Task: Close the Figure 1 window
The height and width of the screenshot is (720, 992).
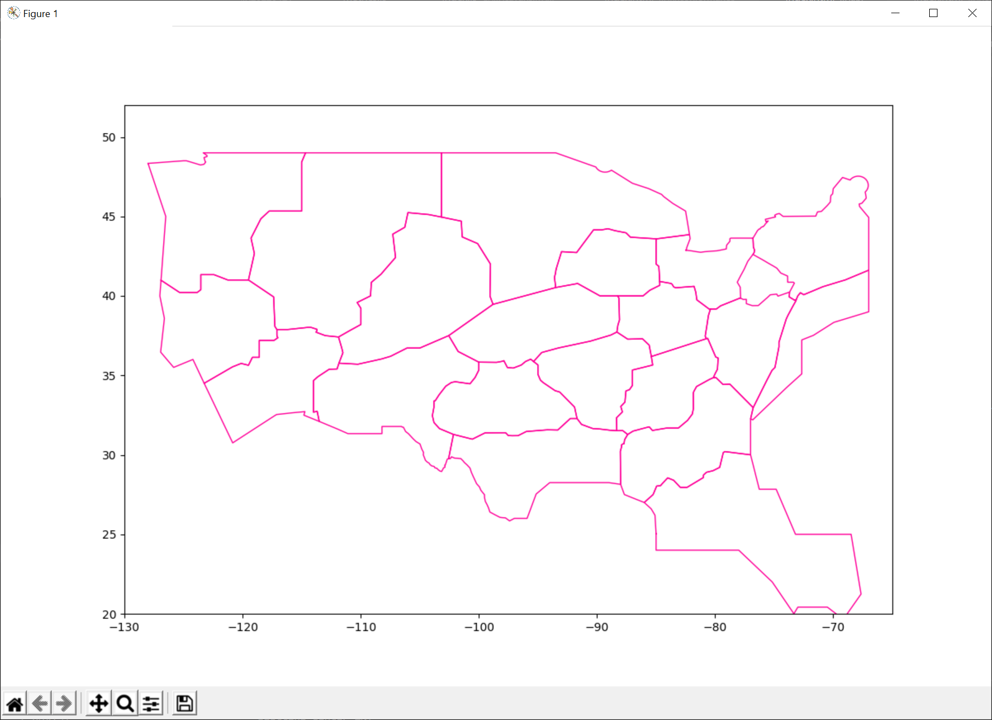Action: point(971,13)
